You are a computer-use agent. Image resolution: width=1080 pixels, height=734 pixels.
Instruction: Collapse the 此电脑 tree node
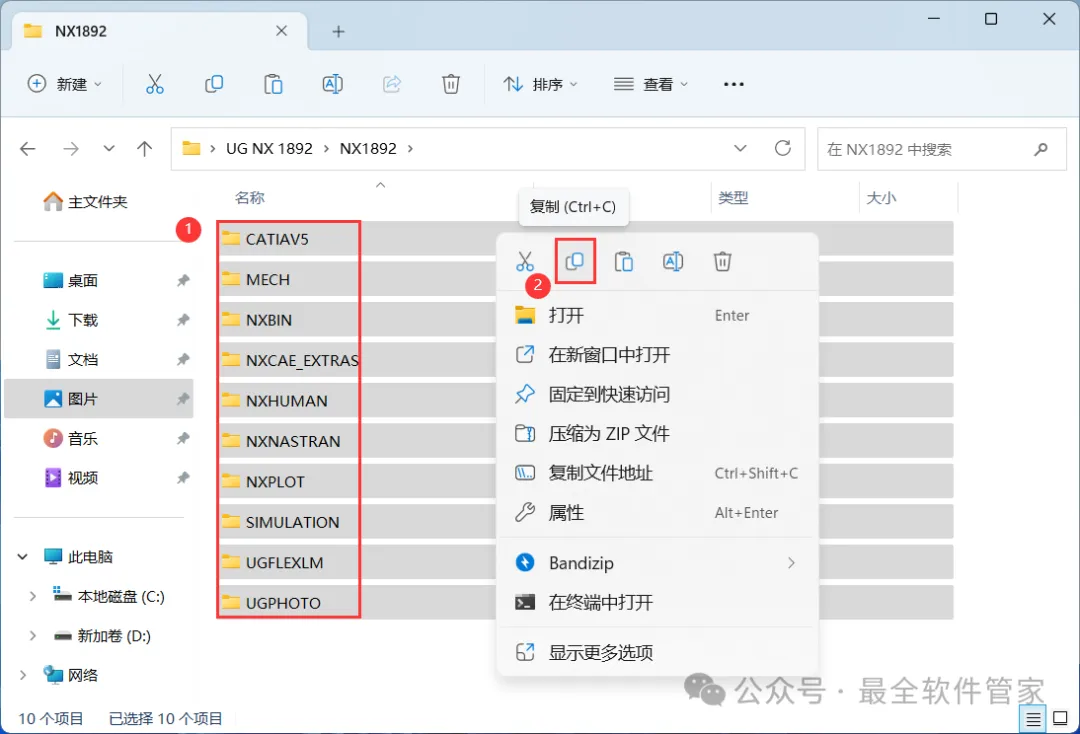tap(23, 556)
